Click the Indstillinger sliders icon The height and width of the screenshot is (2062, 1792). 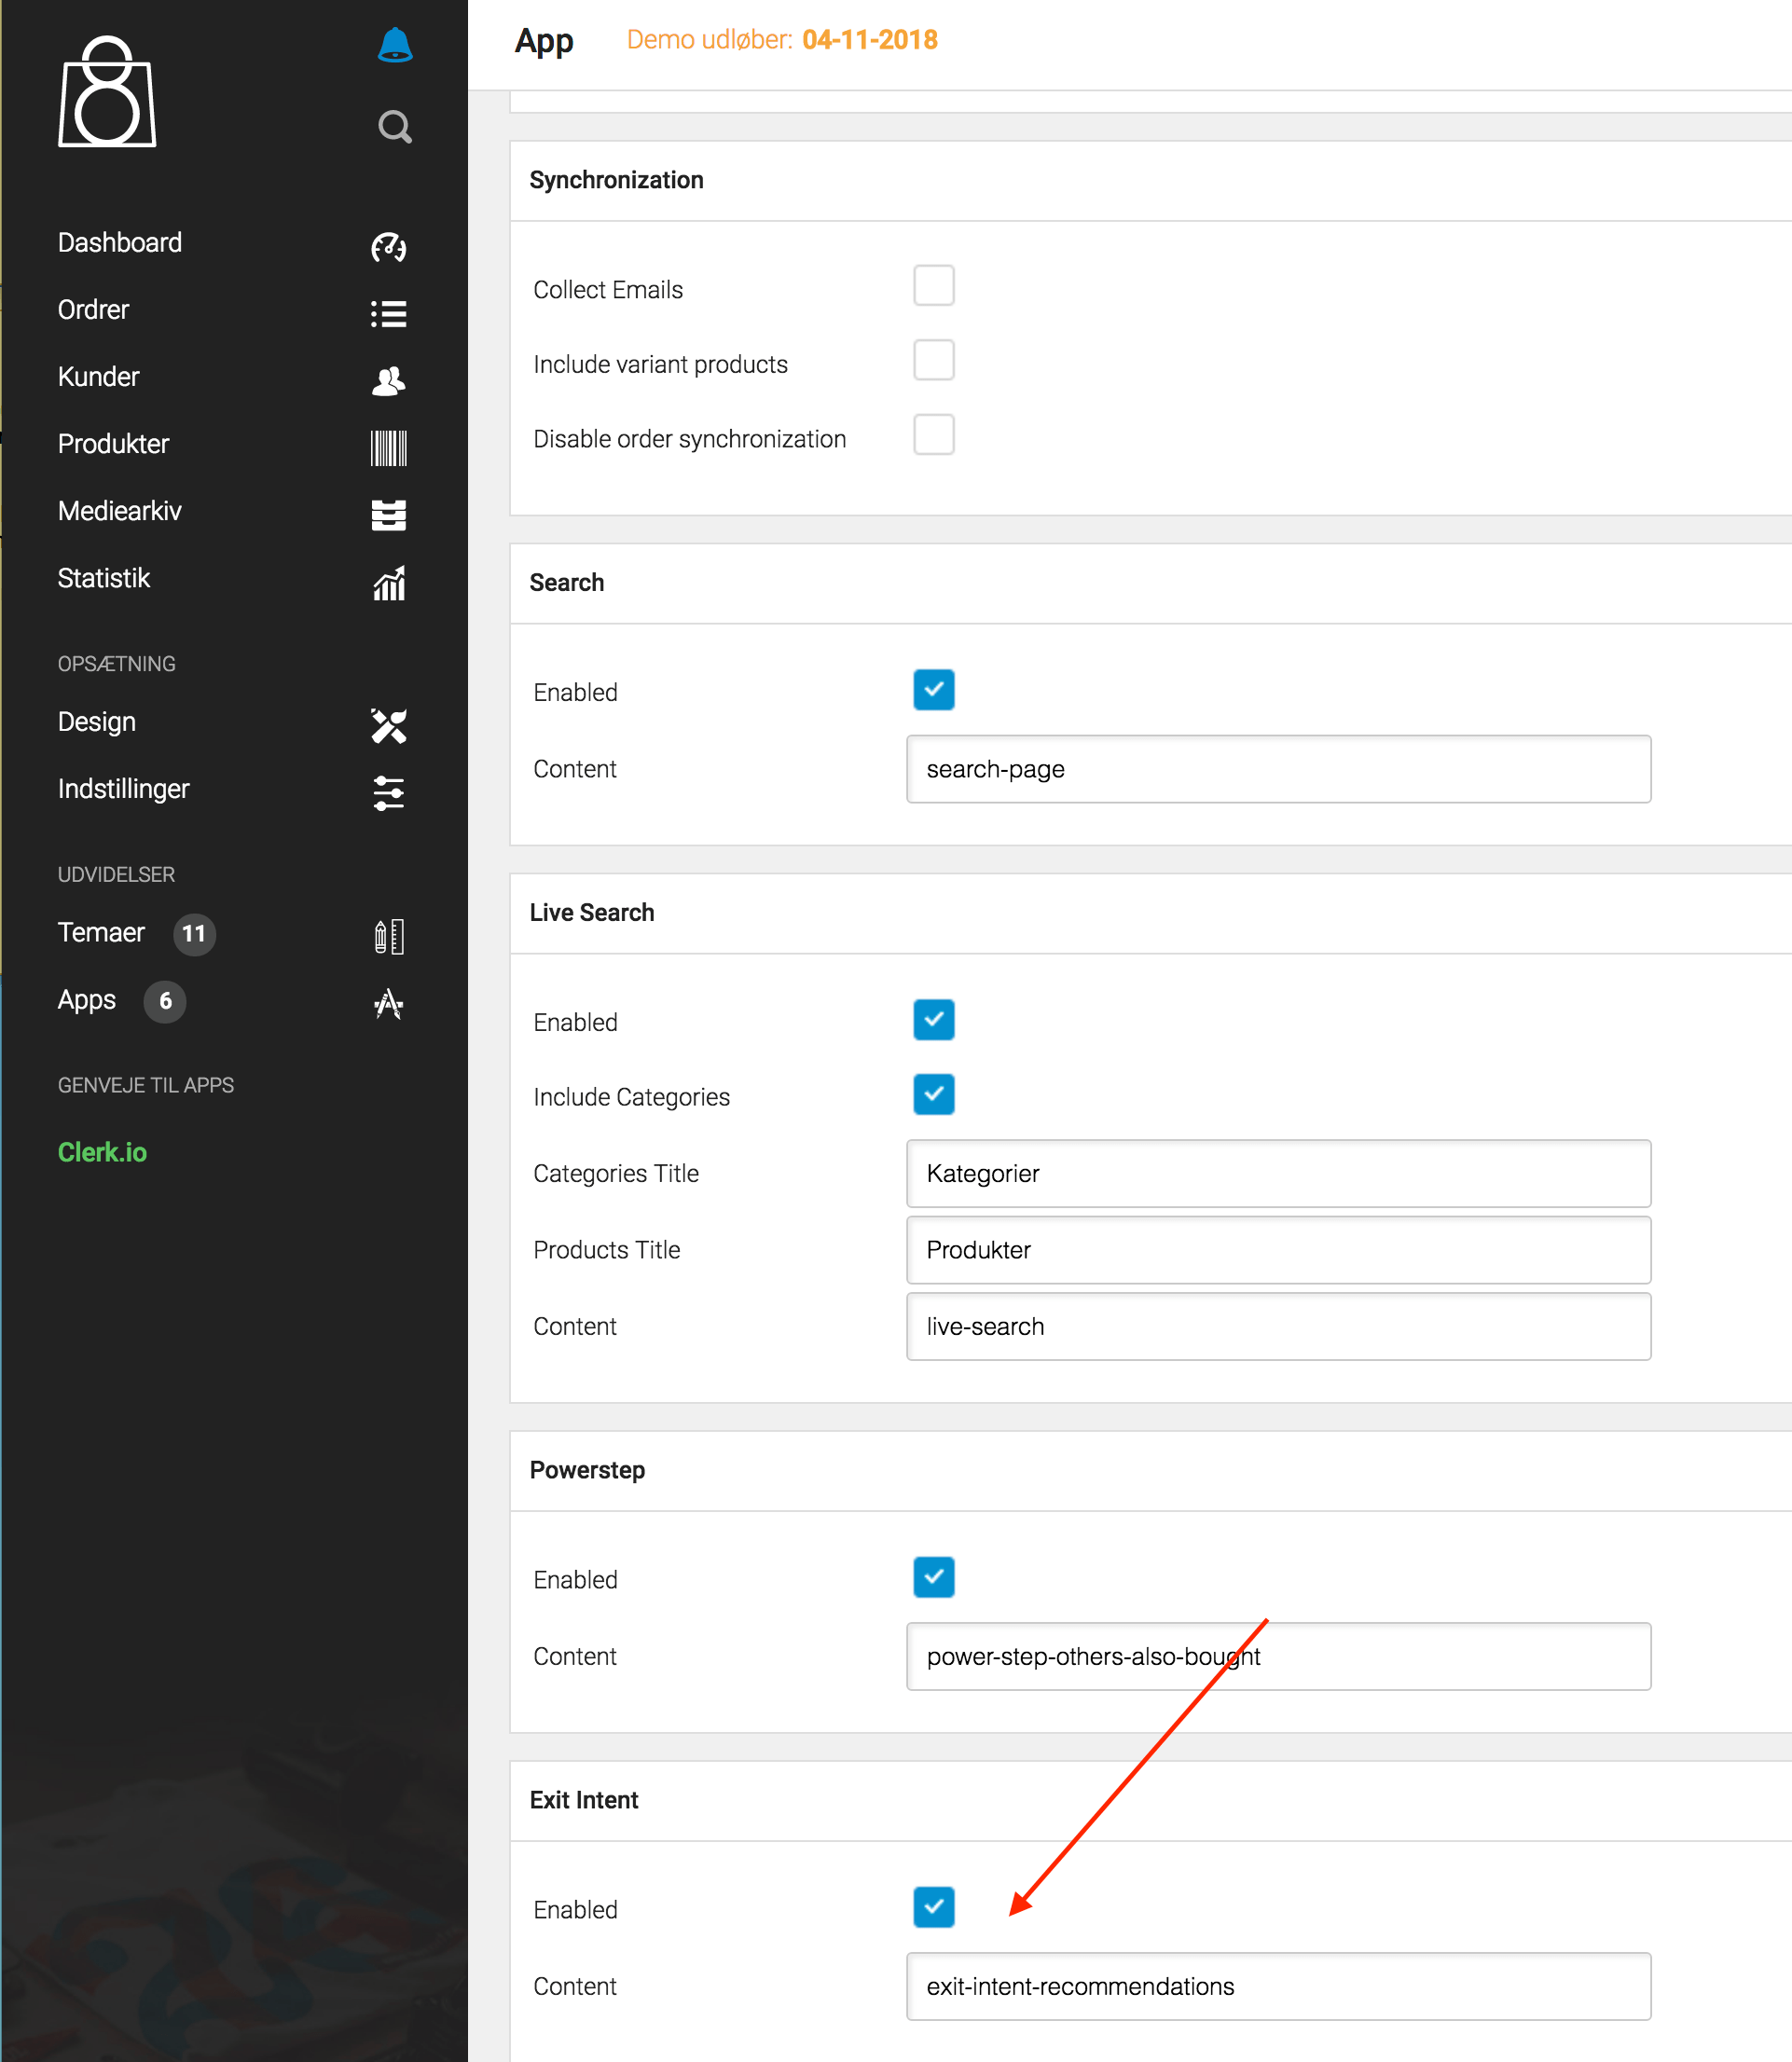tap(388, 792)
